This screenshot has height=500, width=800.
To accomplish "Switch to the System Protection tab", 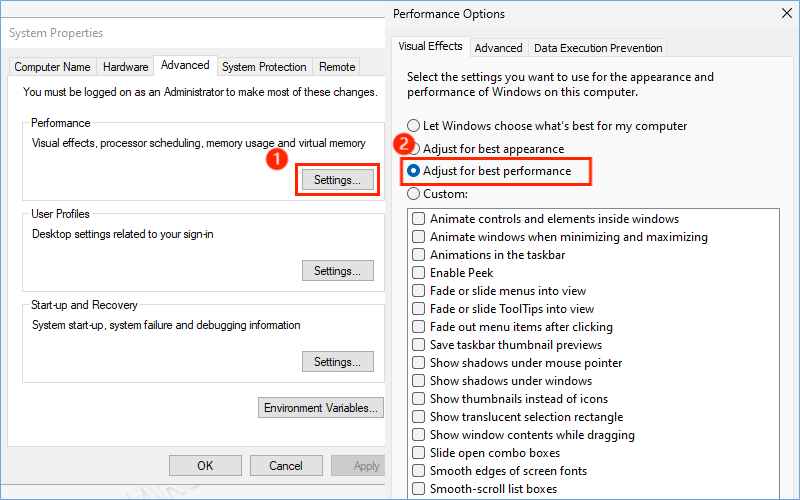I will point(264,67).
